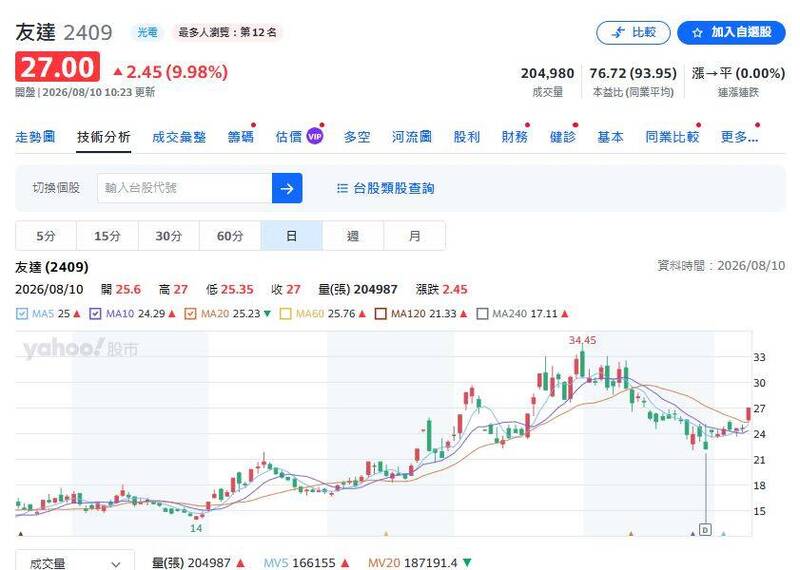Enable the MA60 checkbox
This screenshot has width=800, height=570.
pyautogui.click(x=286, y=314)
